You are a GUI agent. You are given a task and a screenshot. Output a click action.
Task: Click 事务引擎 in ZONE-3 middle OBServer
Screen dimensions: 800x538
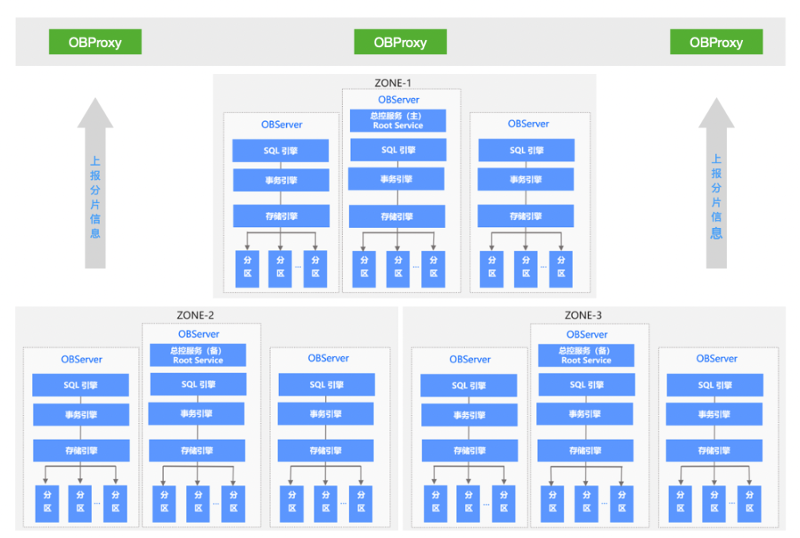coord(585,414)
